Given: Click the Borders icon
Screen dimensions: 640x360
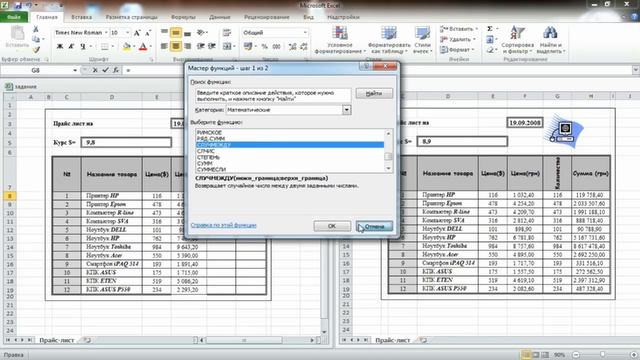Looking at the screenshot, I should click(104, 47).
